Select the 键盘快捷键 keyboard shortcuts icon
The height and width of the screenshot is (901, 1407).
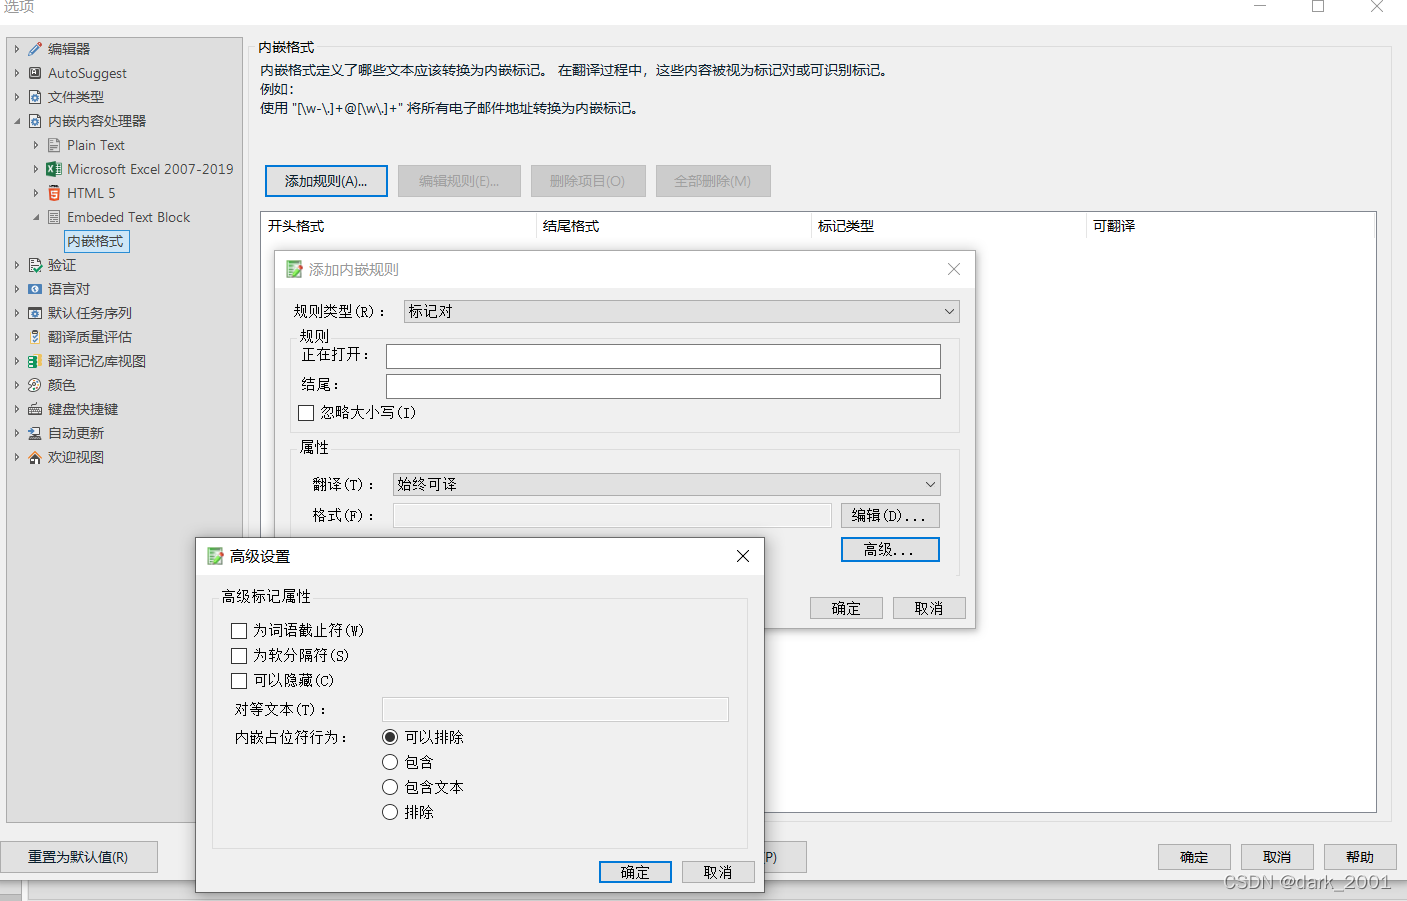(x=34, y=408)
